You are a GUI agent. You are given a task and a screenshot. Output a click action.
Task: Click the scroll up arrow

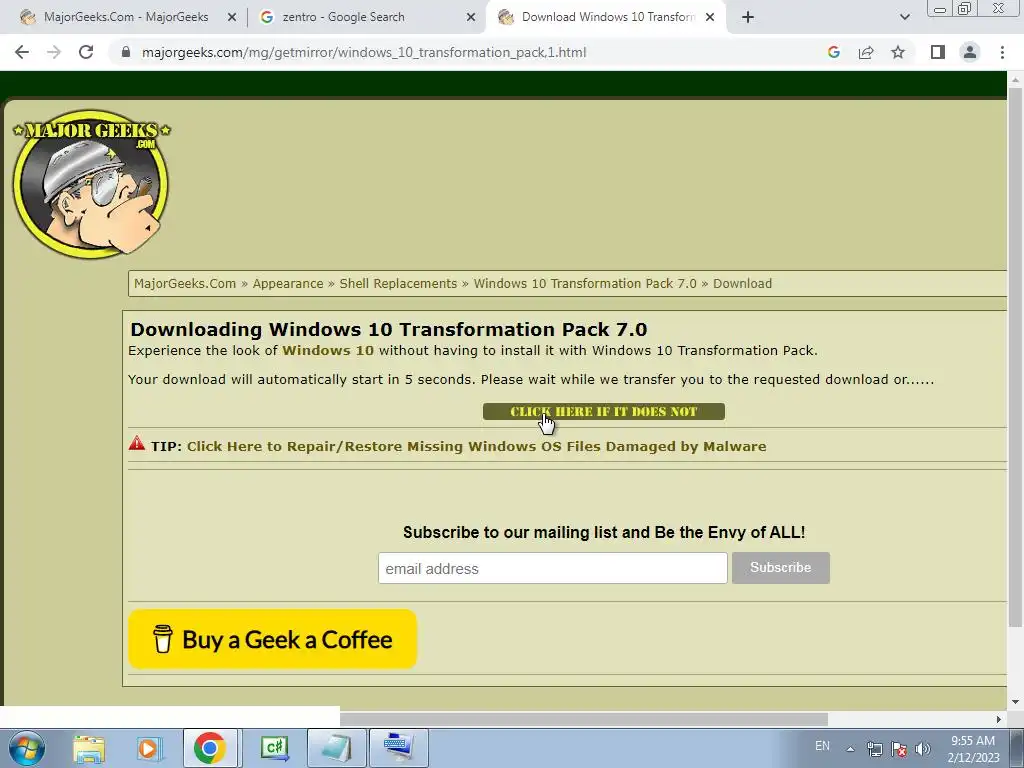click(1015, 78)
